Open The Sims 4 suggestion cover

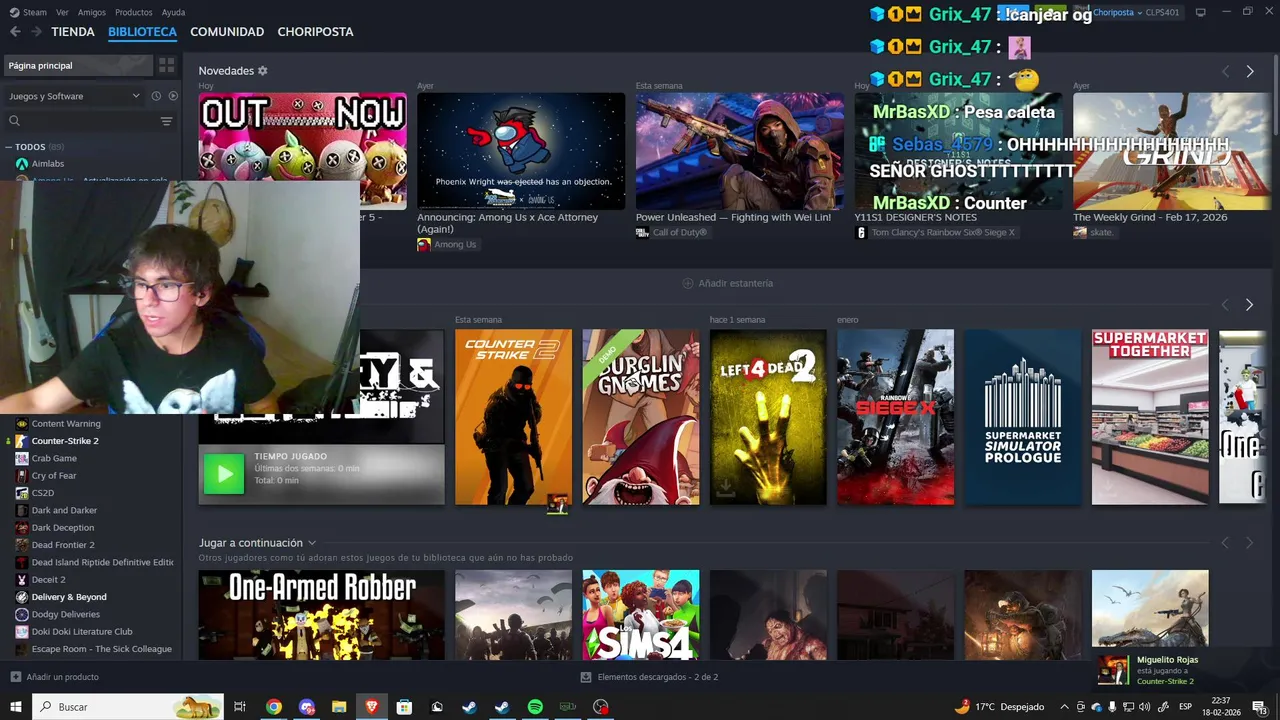click(641, 615)
